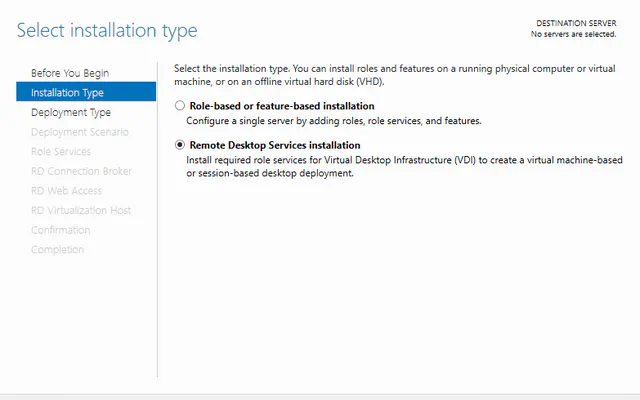Click the RD Web Access step
The width and height of the screenshot is (640, 400).
point(67,191)
